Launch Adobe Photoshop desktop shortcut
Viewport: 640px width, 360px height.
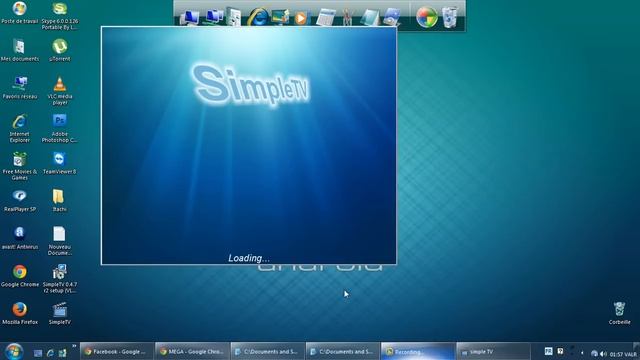(x=60, y=128)
